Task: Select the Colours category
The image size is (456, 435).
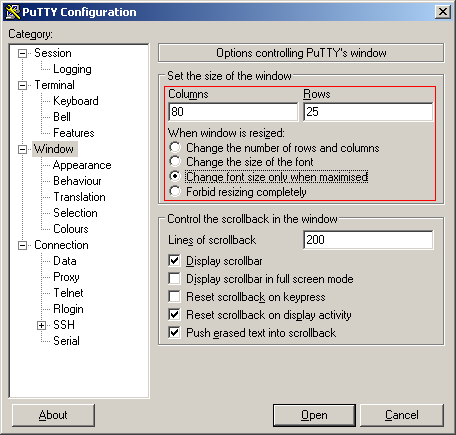Action: pyautogui.click(x=71, y=229)
